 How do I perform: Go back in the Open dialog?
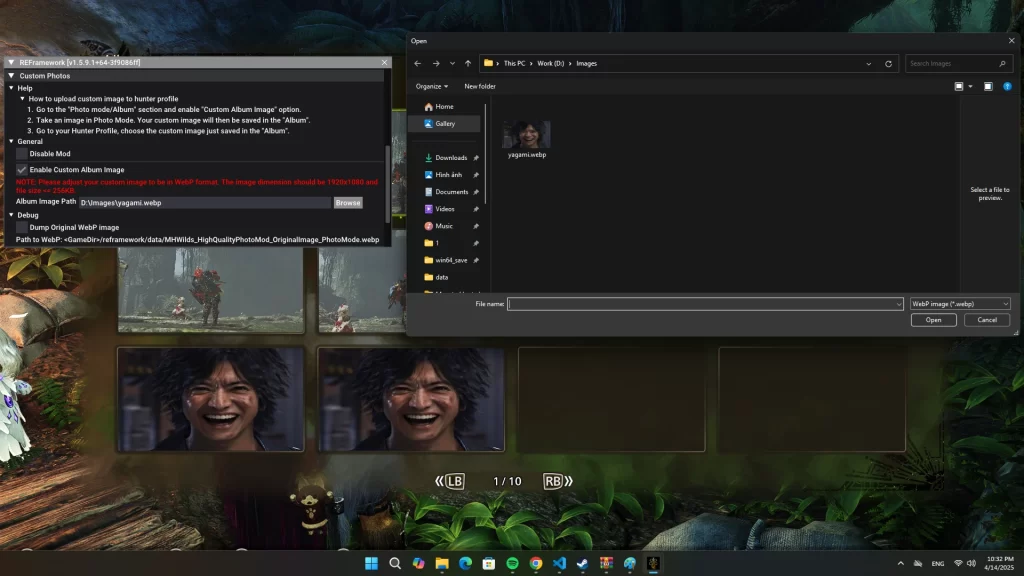coord(418,63)
